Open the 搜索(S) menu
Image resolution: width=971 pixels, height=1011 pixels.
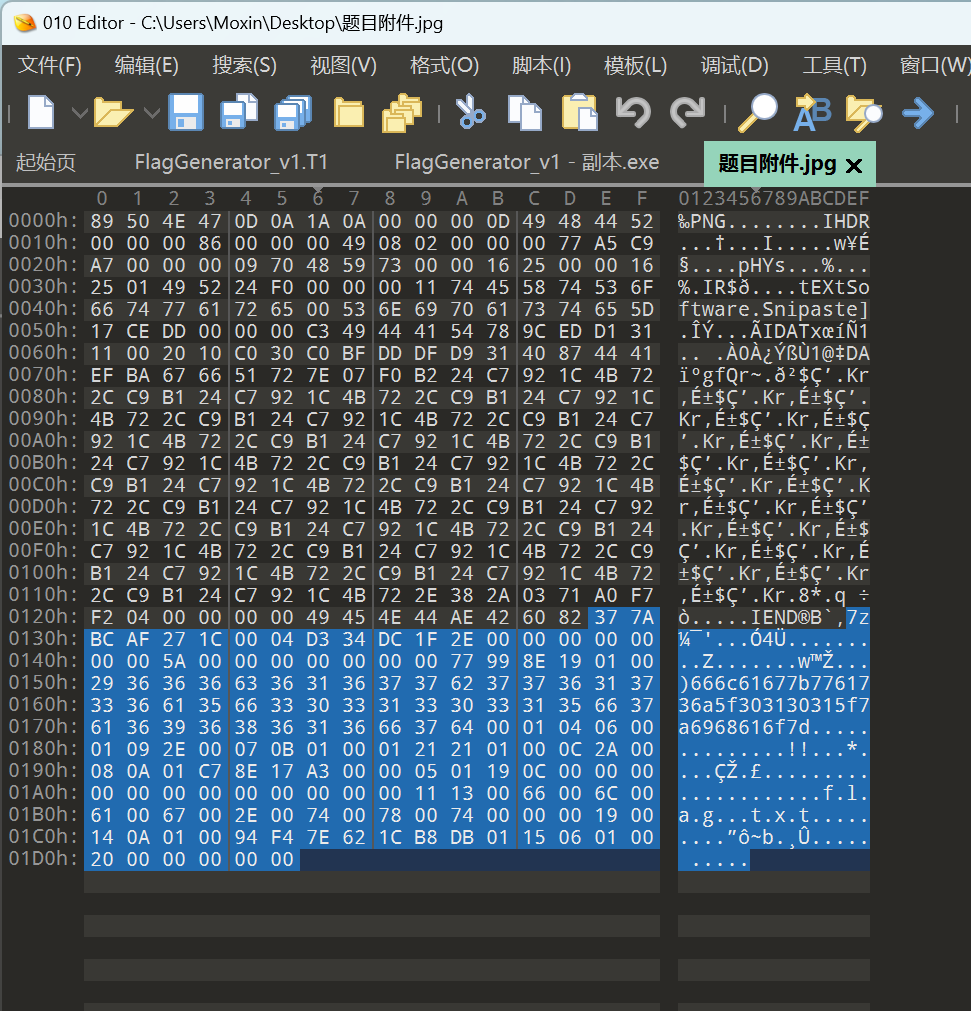click(244, 65)
